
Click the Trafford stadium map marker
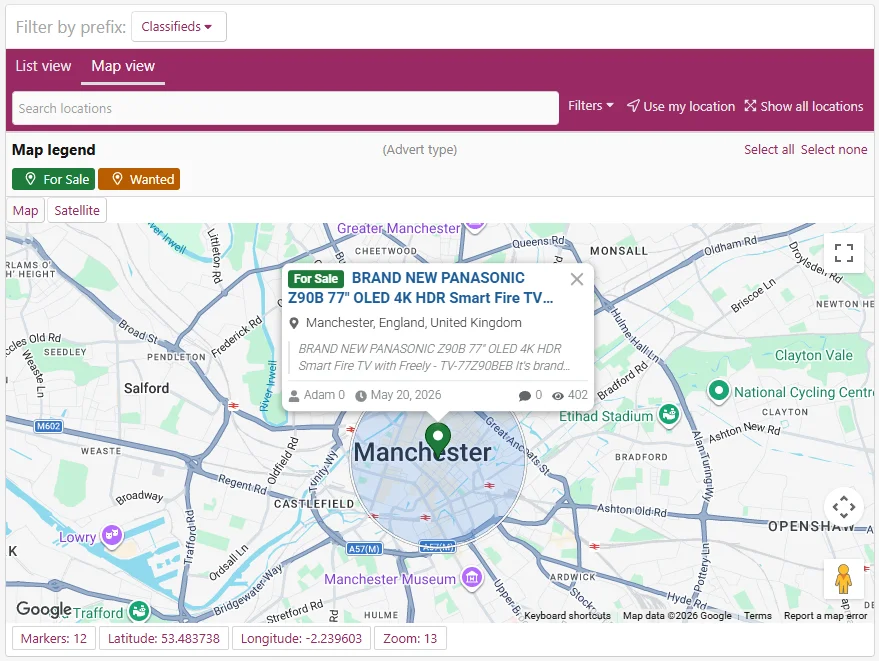(138, 611)
